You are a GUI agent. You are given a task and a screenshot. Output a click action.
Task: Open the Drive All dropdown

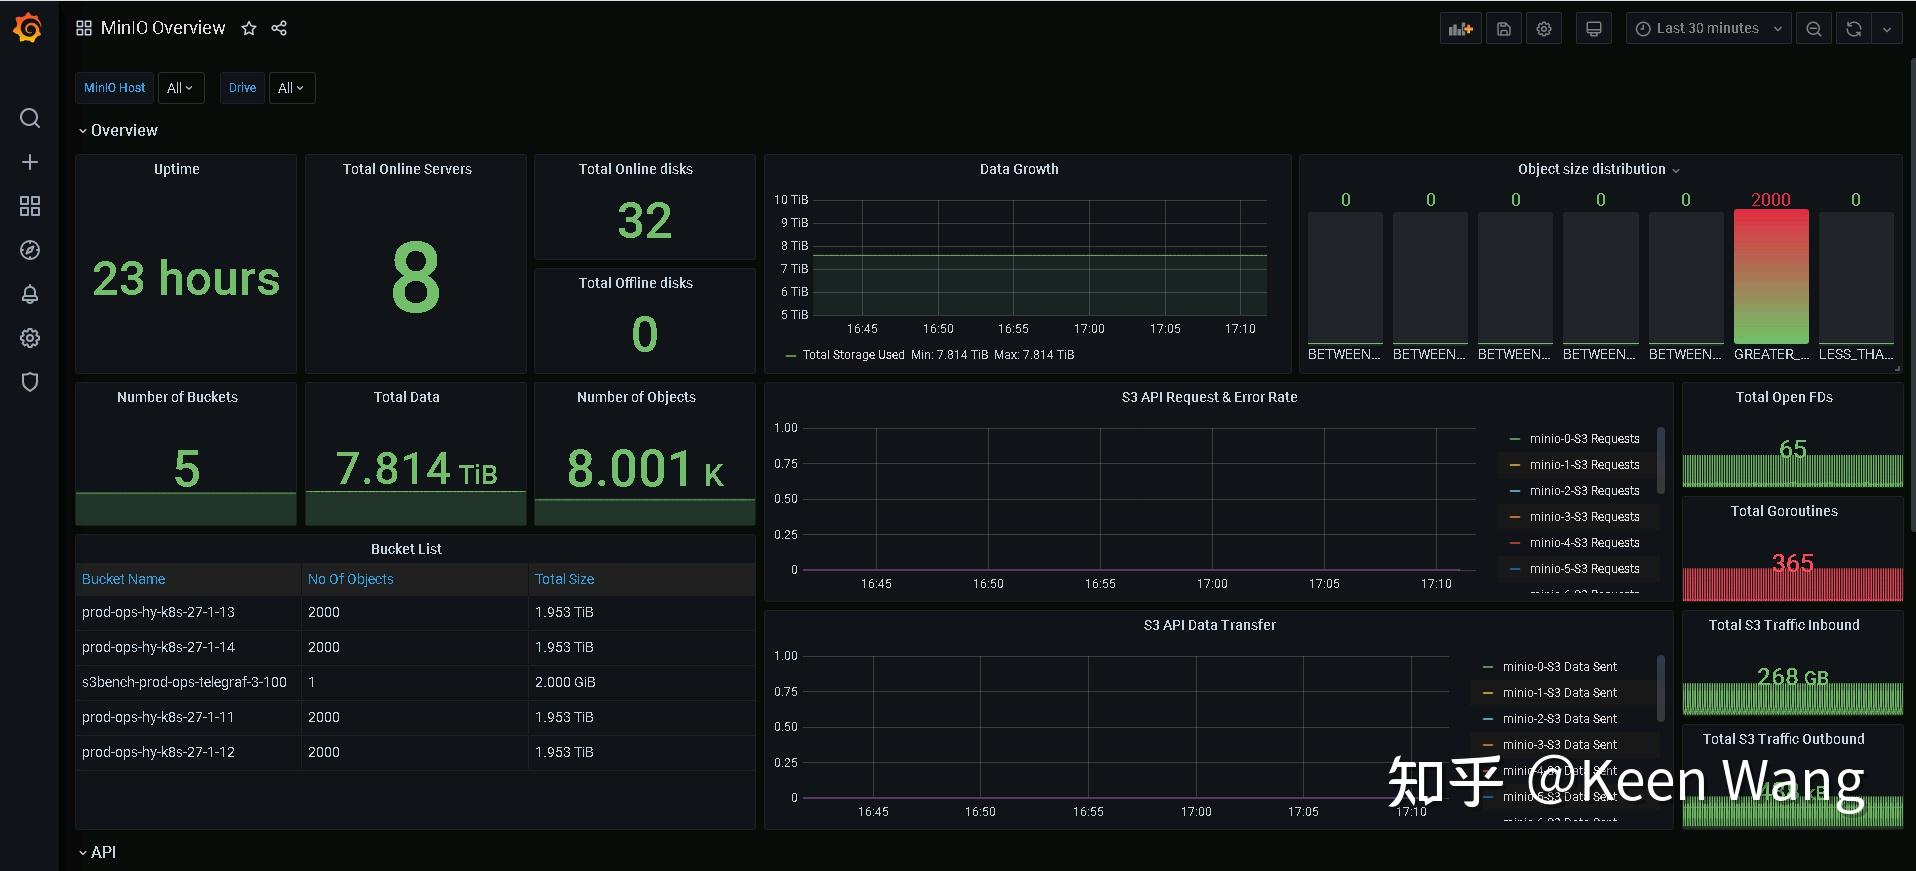coord(292,88)
